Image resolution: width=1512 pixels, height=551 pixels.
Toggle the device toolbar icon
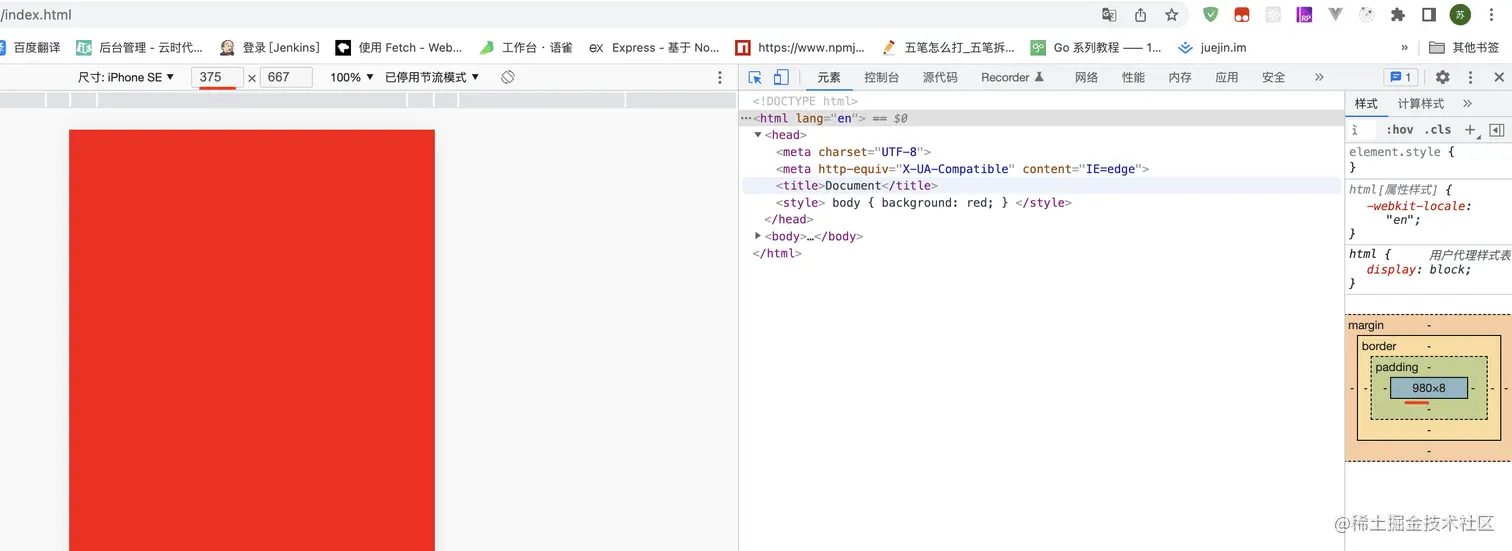[781, 77]
